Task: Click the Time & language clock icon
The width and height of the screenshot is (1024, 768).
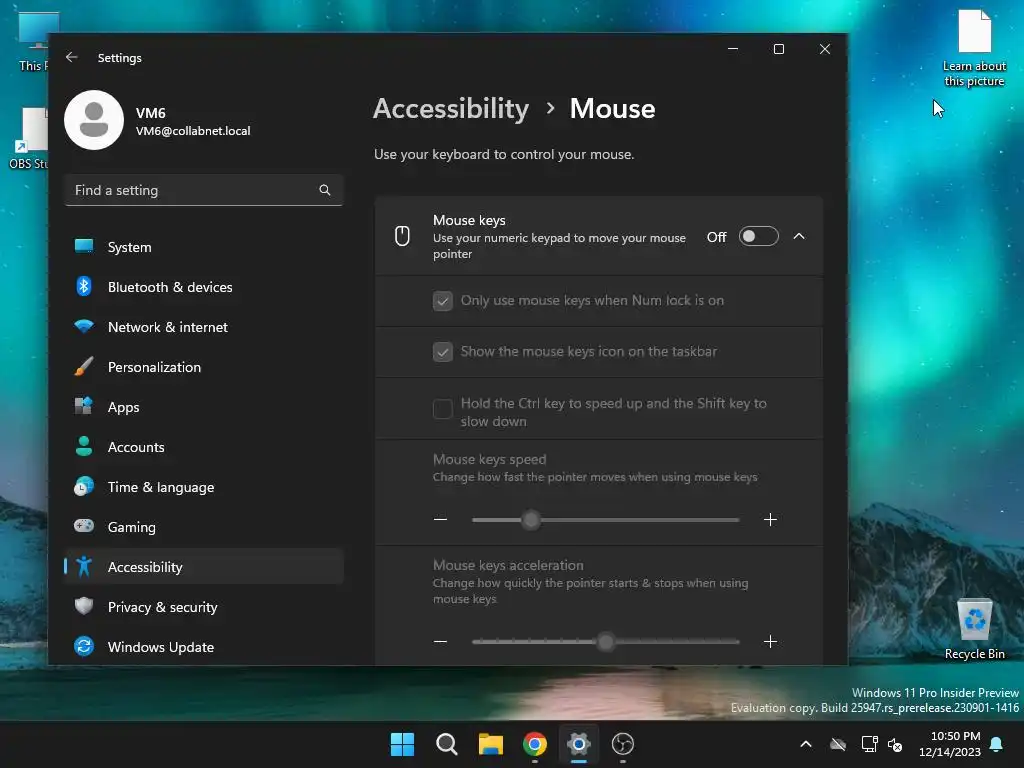Action: (84, 487)
